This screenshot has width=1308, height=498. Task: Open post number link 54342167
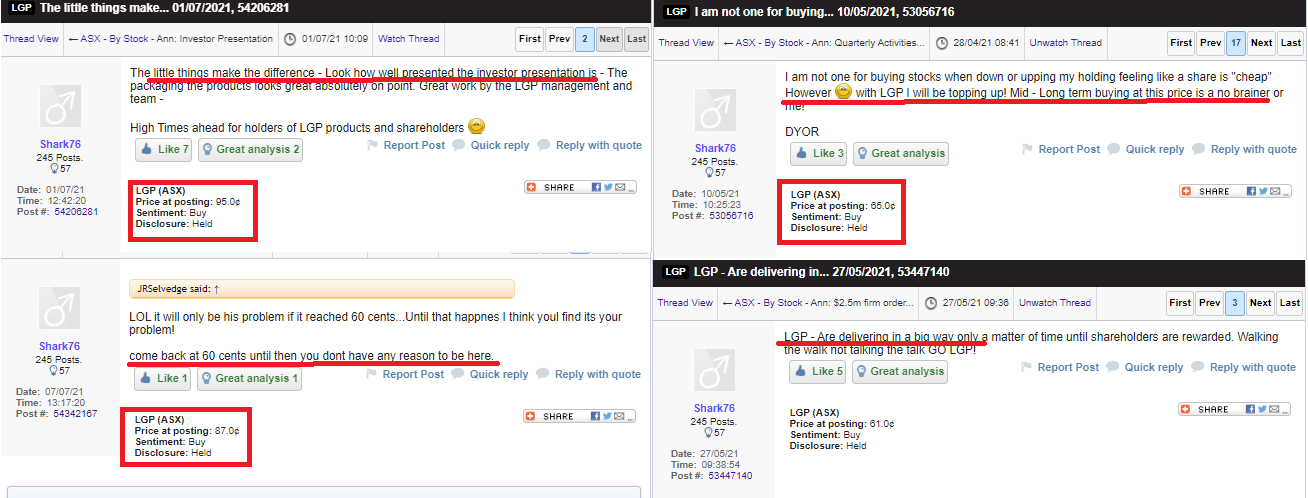point(75,413)
